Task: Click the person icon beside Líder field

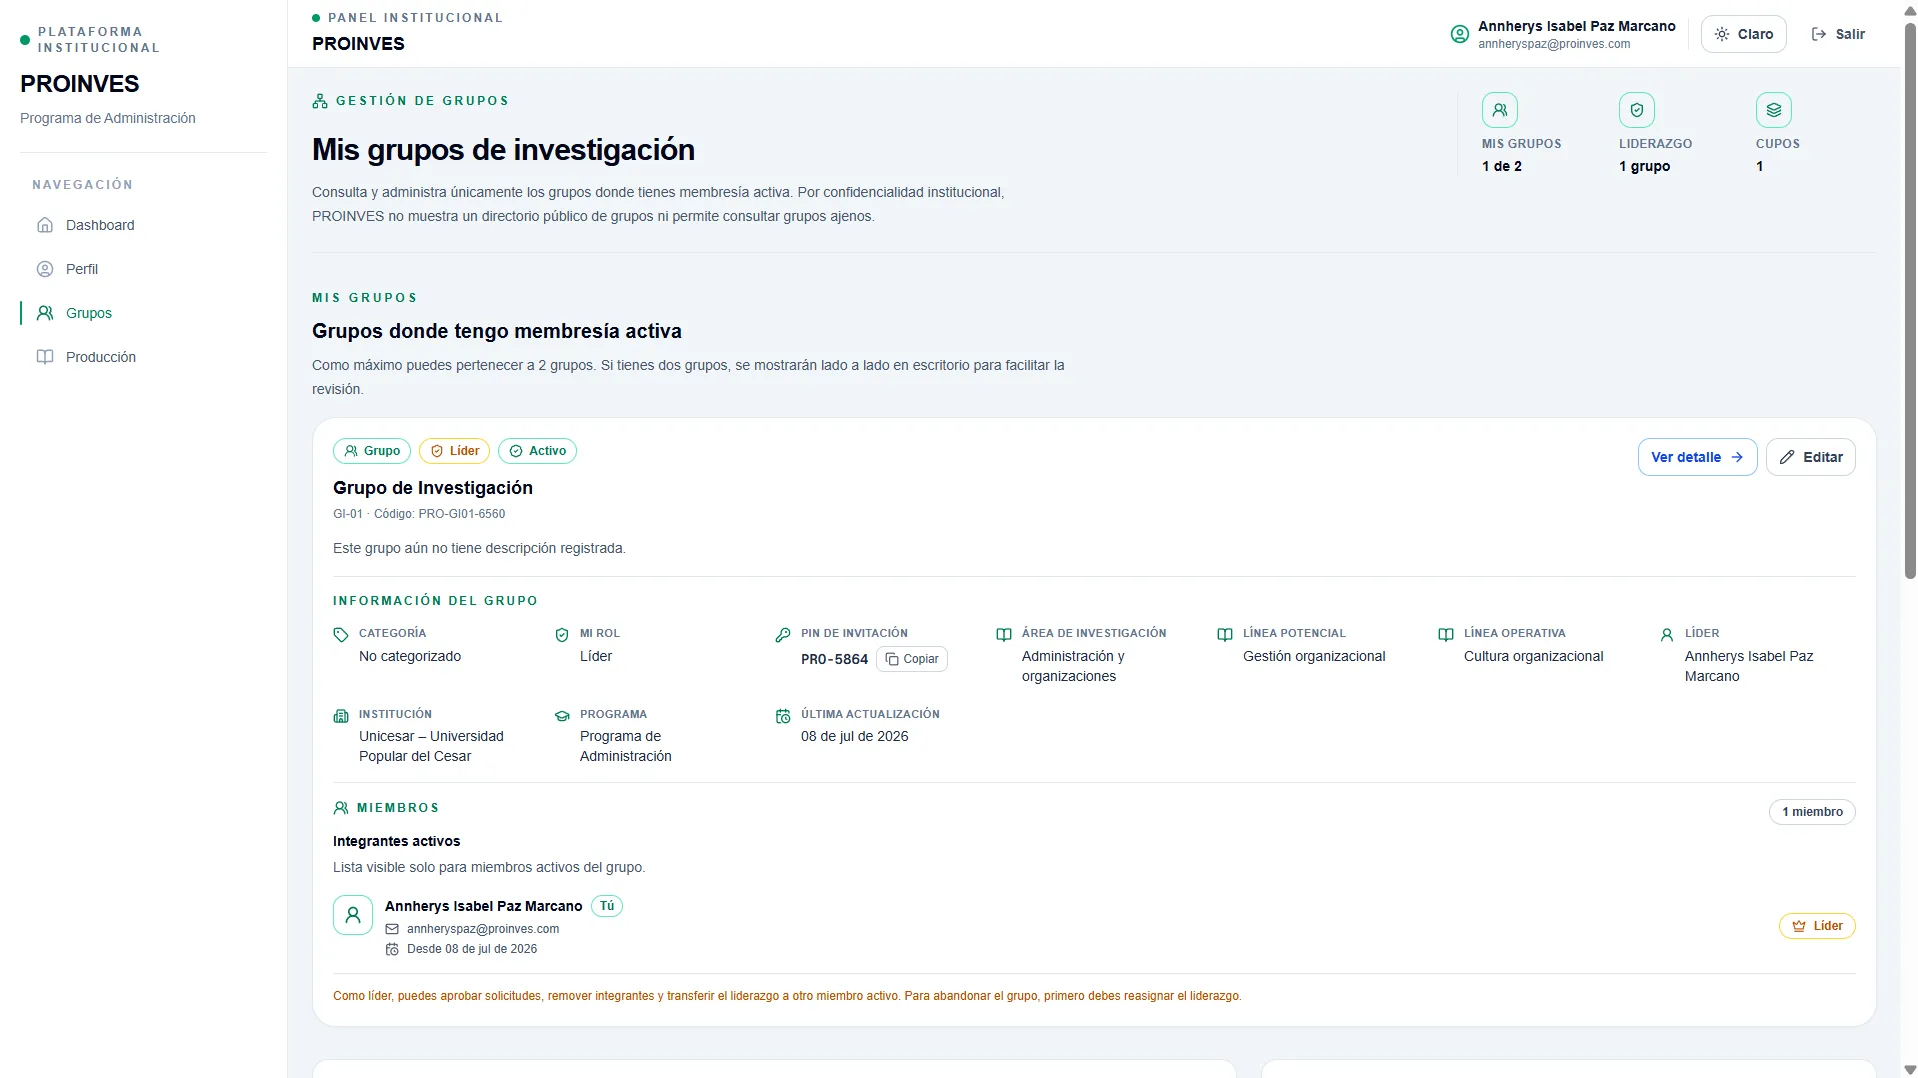Action: tap(1667, 635)
